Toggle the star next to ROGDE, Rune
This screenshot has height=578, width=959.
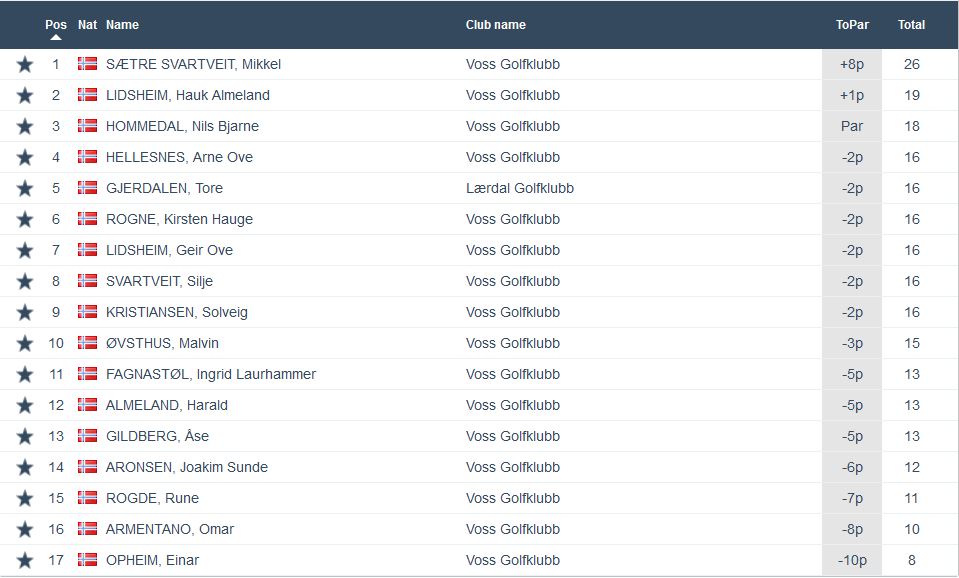point(24,497)
